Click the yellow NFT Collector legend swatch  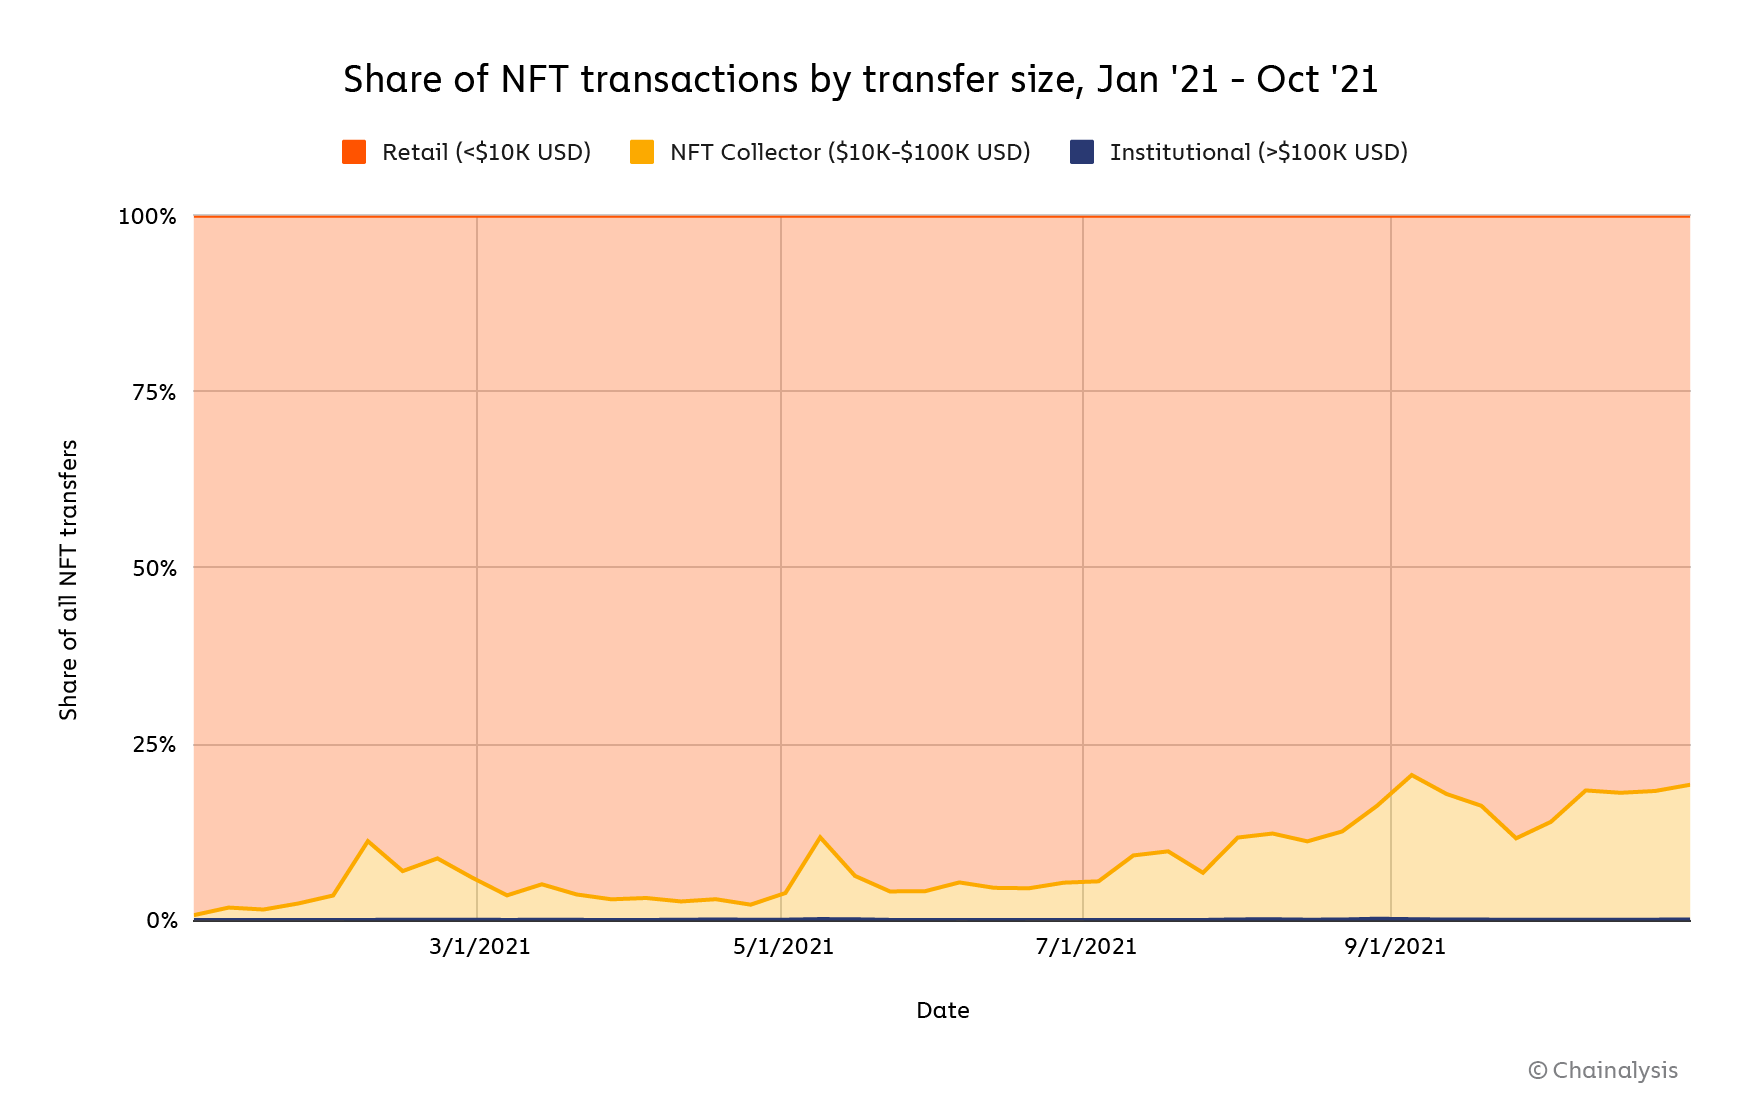642,152
